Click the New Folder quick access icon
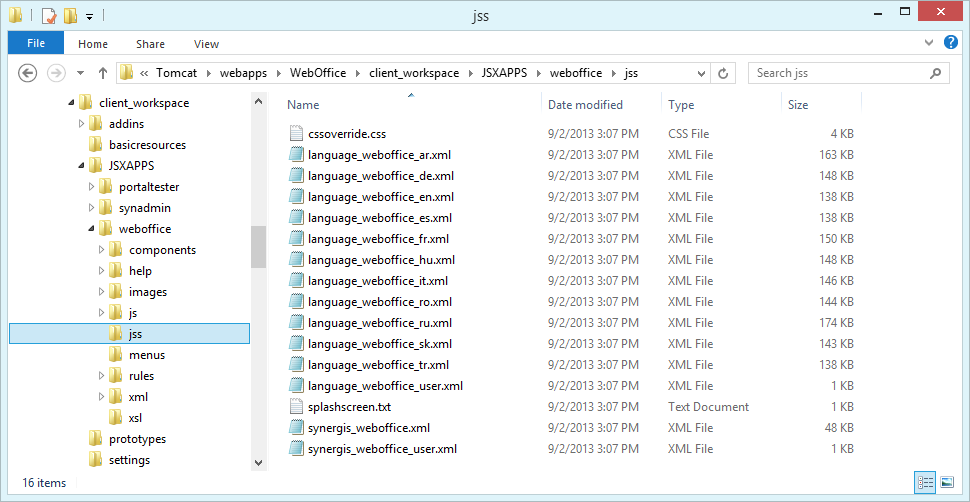Screen dimensions: 970x502 [71, 15]
